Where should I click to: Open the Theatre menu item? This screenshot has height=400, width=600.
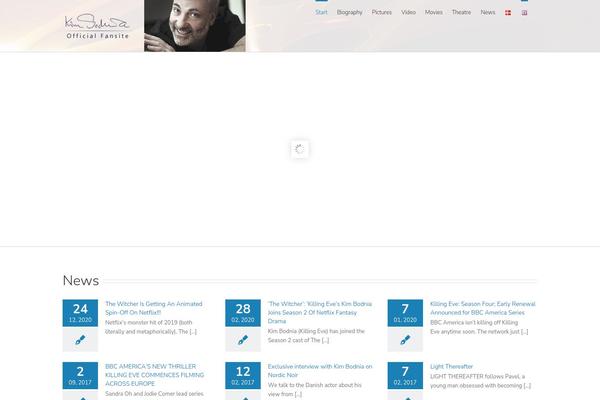[x=461, y=12]
